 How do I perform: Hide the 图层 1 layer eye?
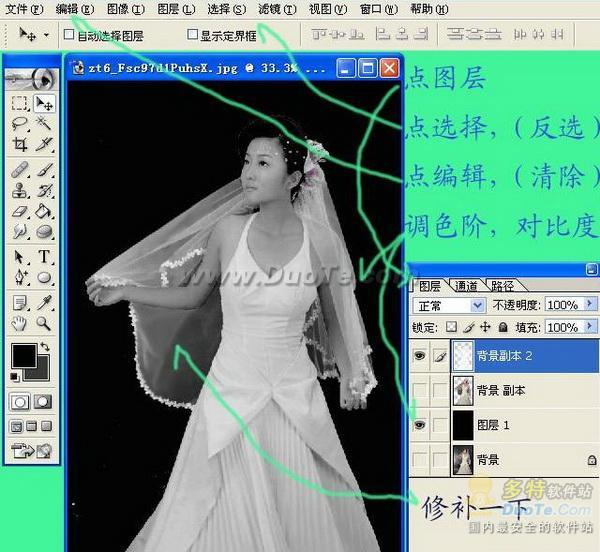pyautogui.click(x=420, y=425)
